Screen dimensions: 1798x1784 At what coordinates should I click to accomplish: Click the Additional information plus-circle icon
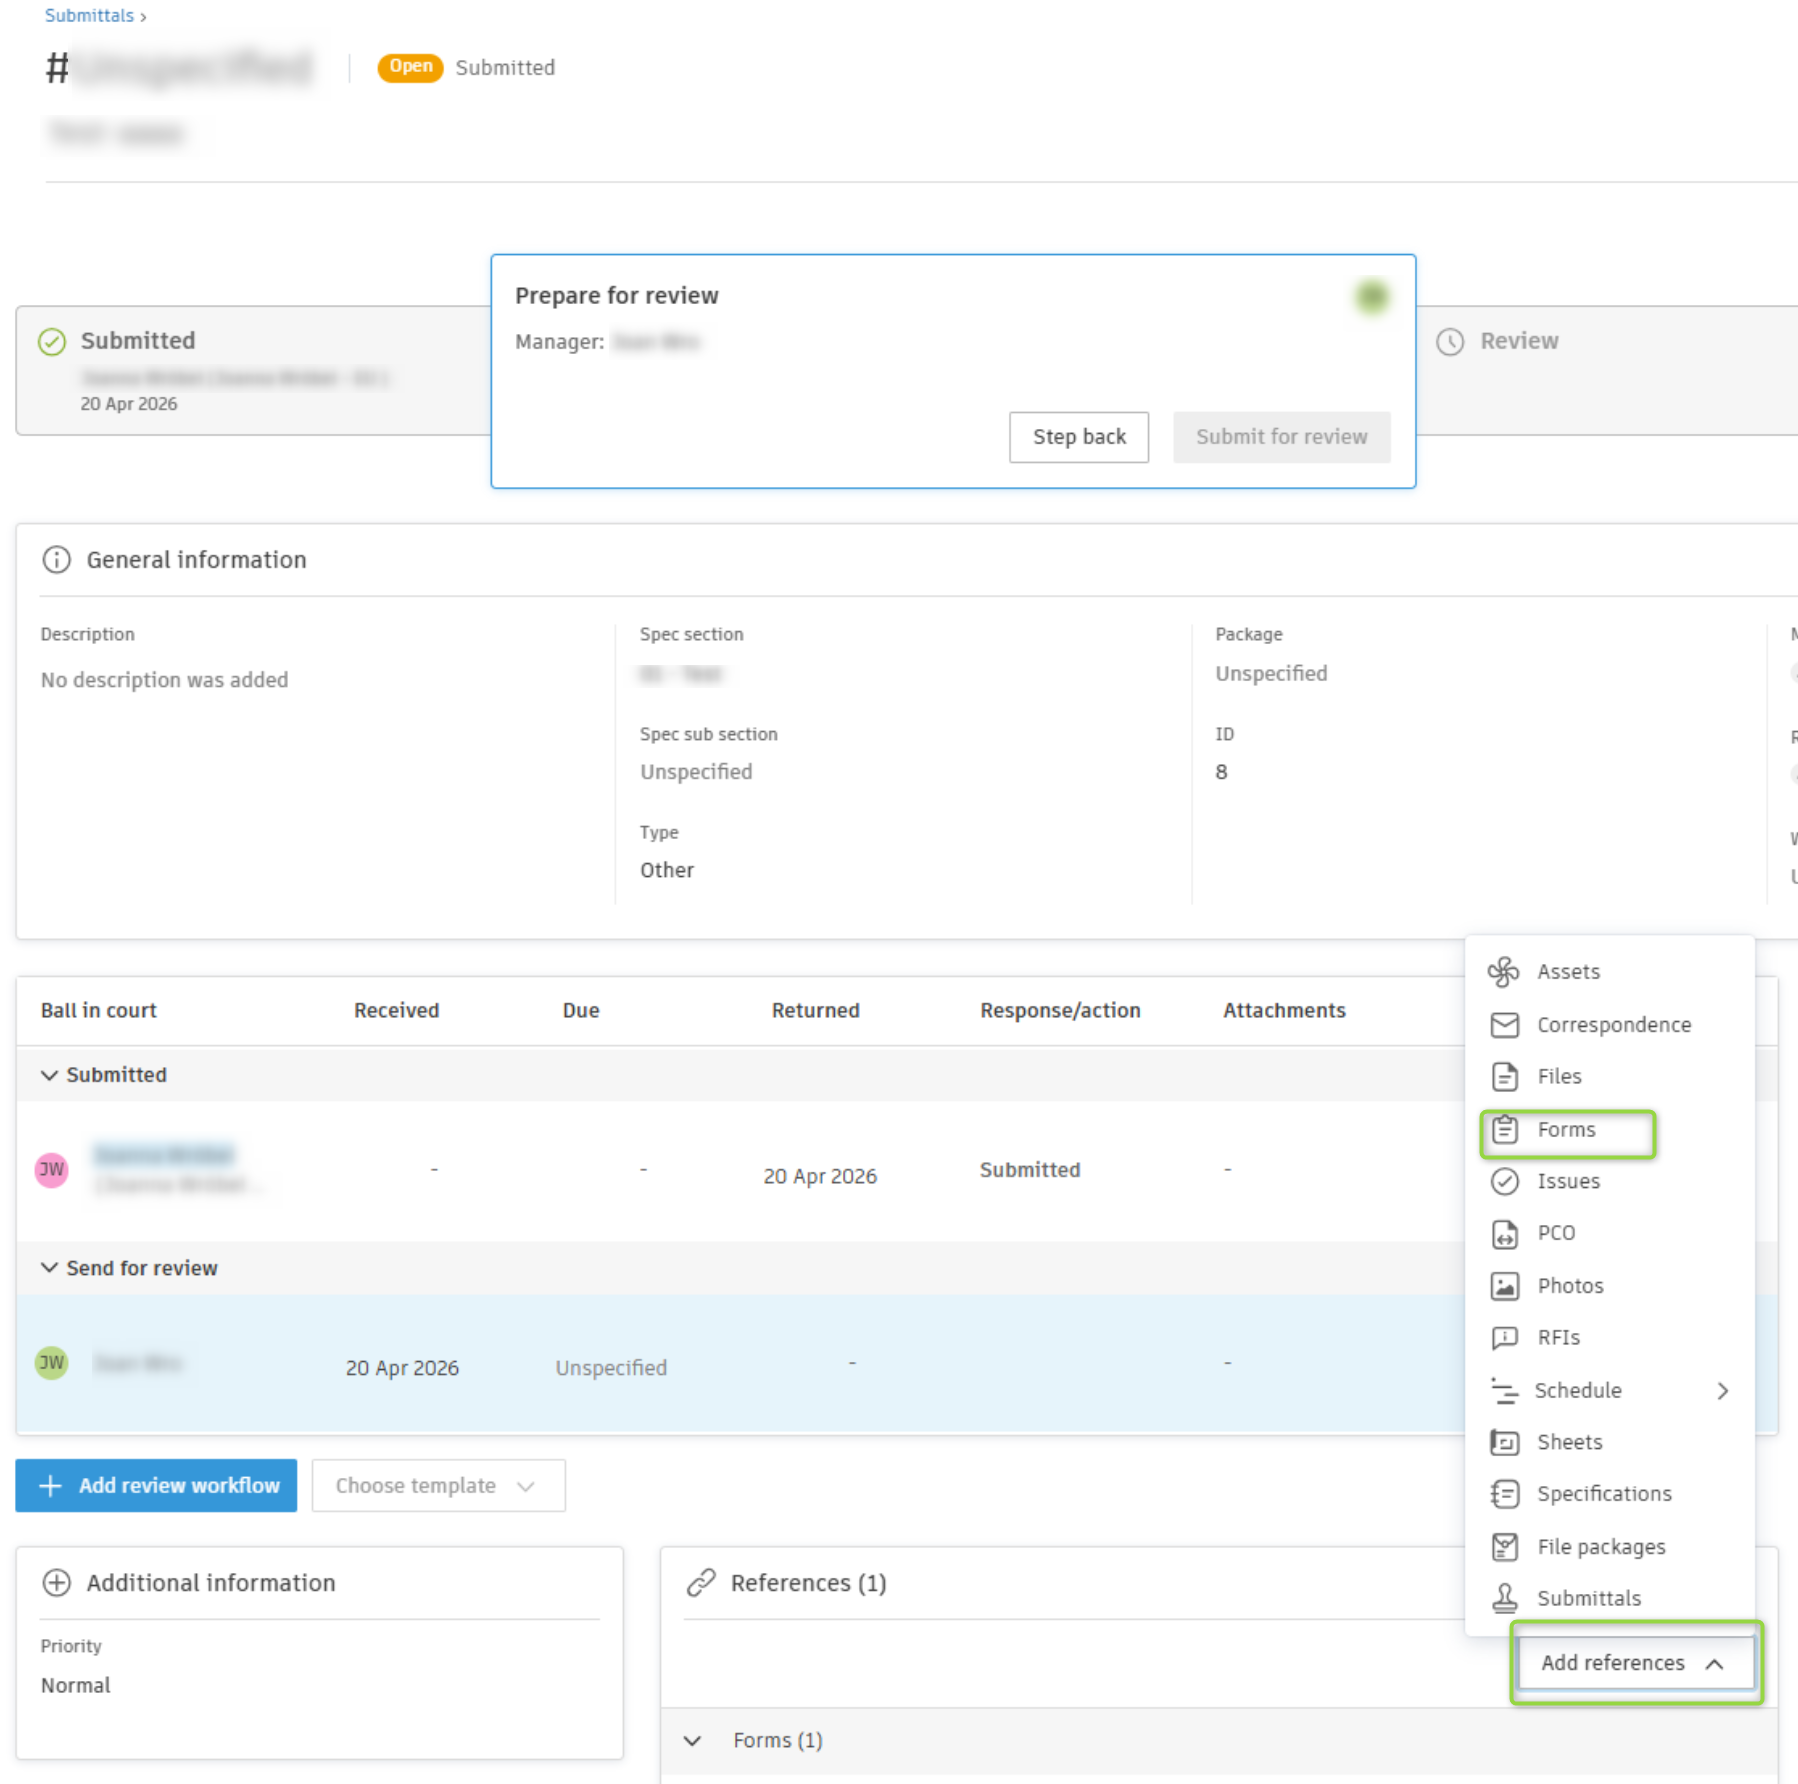57,1582
